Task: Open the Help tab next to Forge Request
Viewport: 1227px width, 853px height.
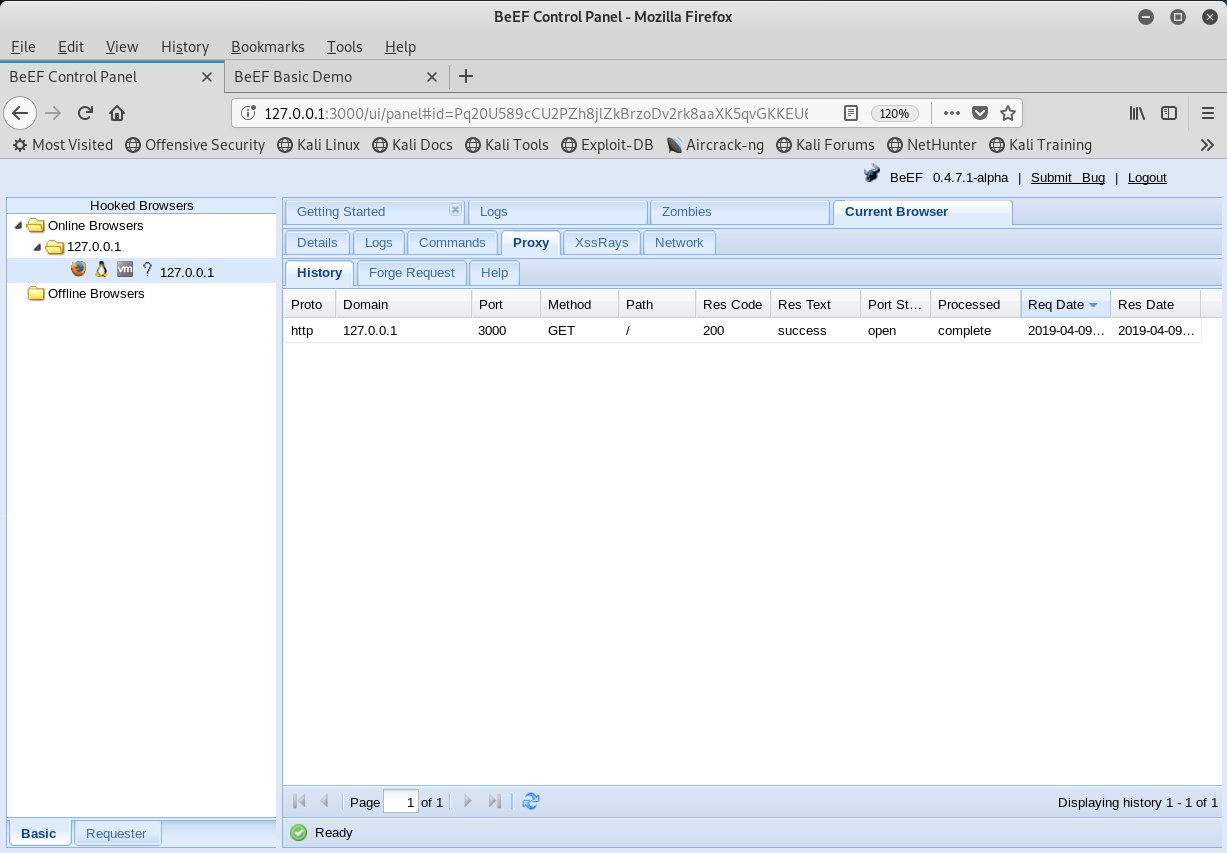Action: pyautogui.click(x=494, y=272)
